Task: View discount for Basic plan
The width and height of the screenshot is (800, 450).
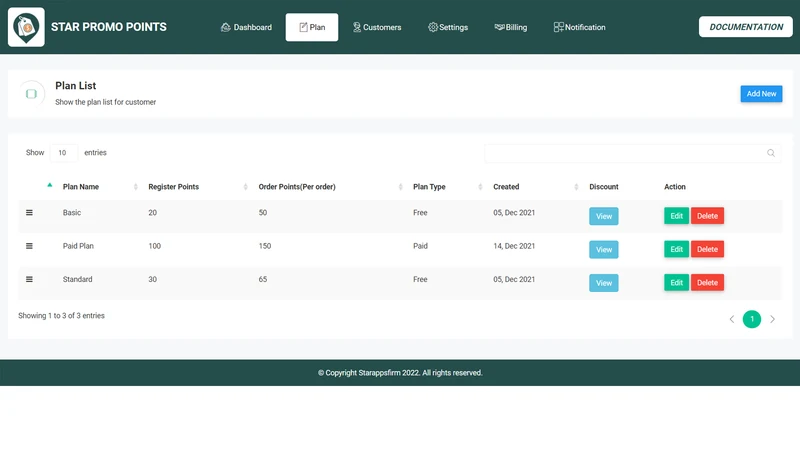Action: pyautogui.click(x=604, y=216)
